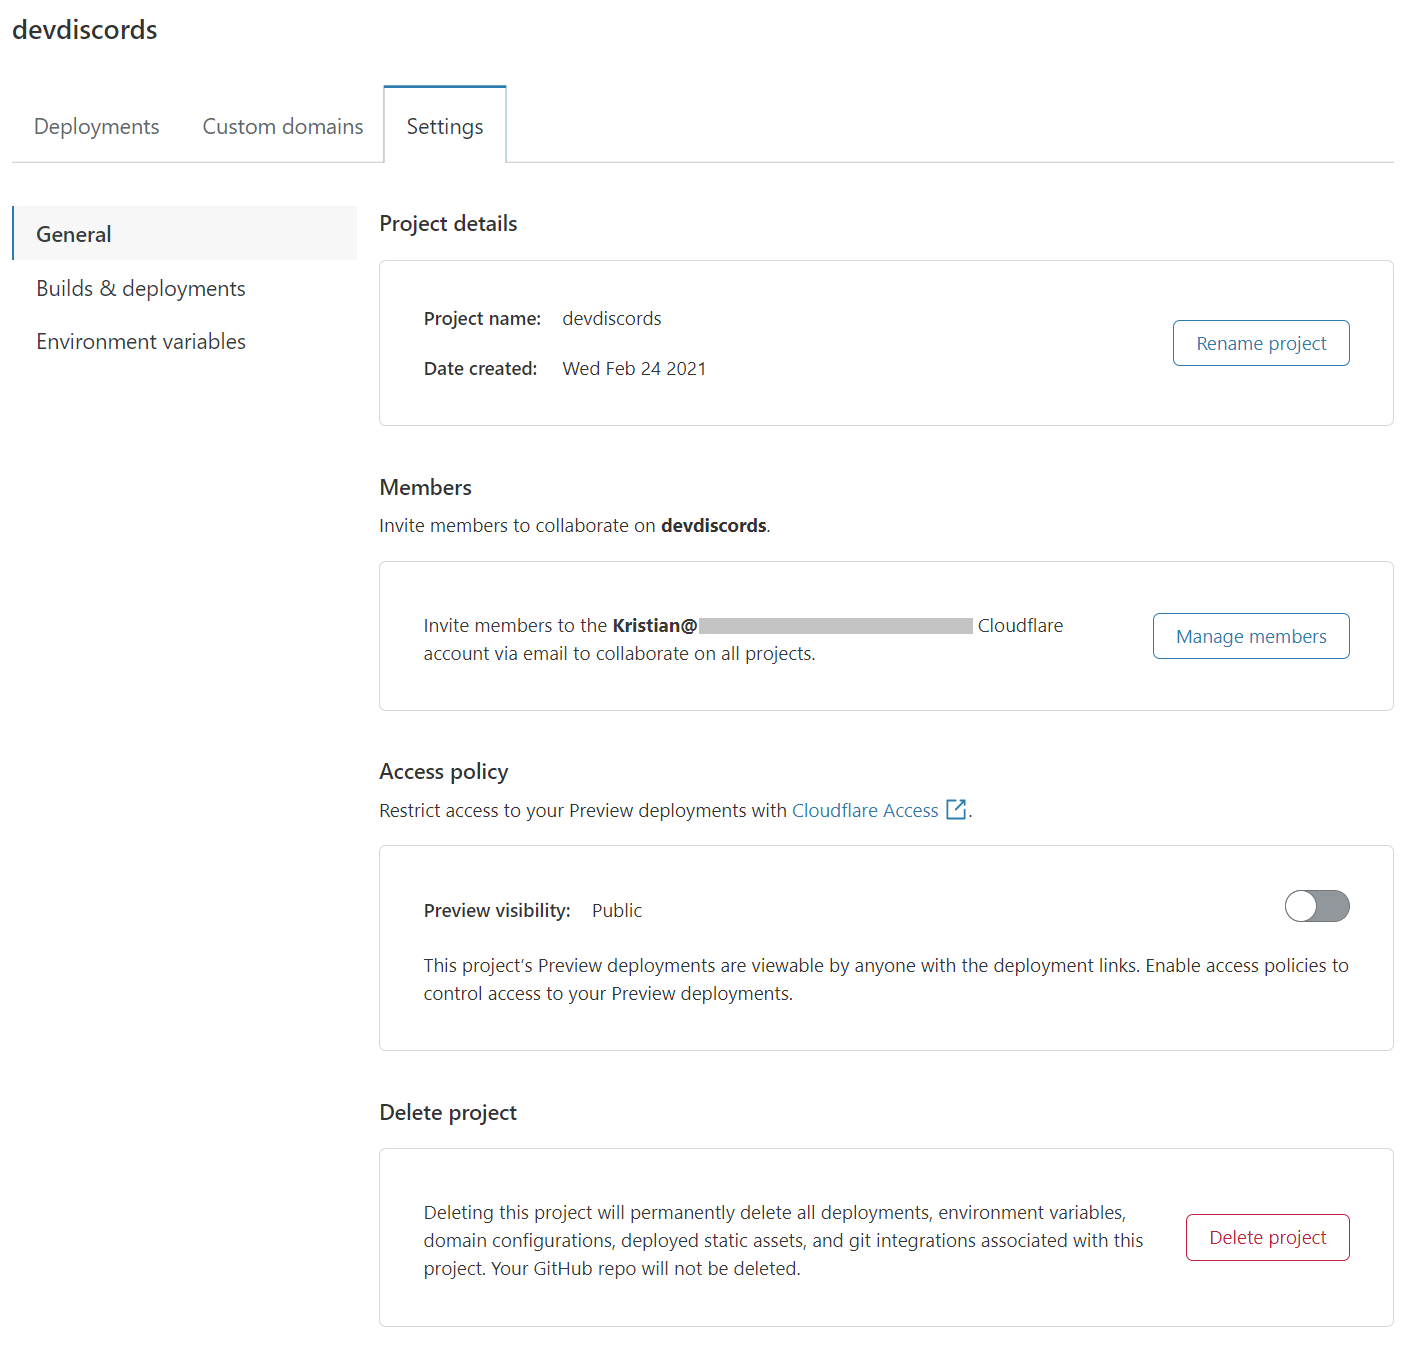Open the Cloudflare Access external link icon
The width and height of the screenshot is (1414, 1353).
tap(956, 809)
